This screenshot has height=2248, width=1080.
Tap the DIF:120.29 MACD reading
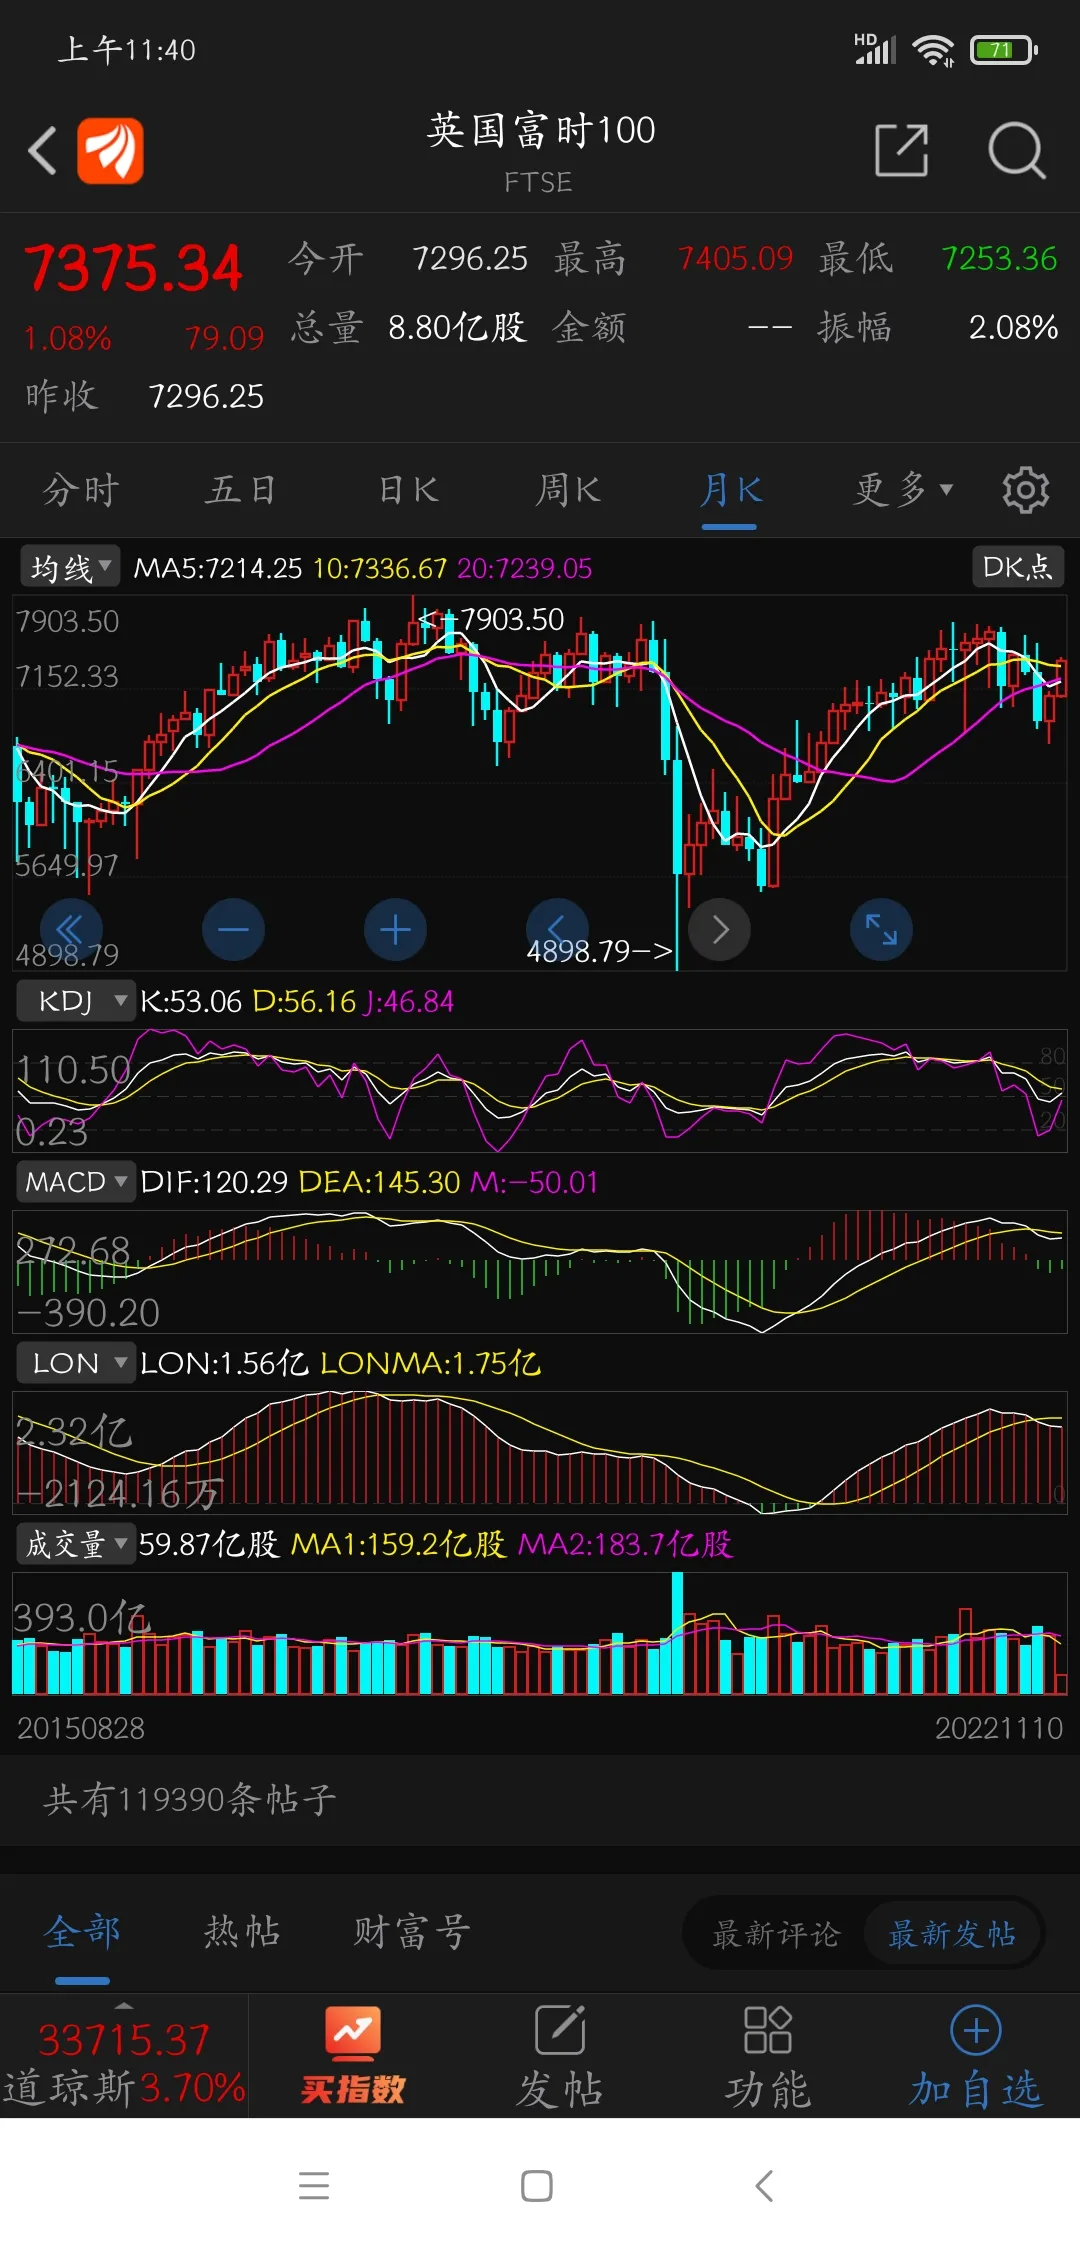click(214, 1182)
